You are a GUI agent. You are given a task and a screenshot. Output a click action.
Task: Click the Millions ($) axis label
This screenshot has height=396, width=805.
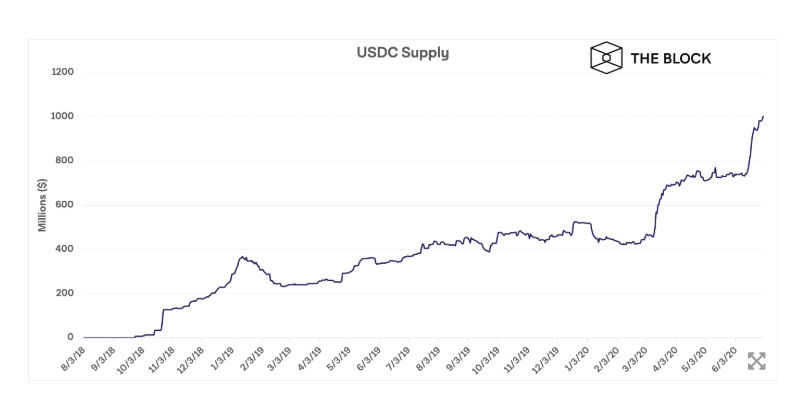click(x=43, y=205)
